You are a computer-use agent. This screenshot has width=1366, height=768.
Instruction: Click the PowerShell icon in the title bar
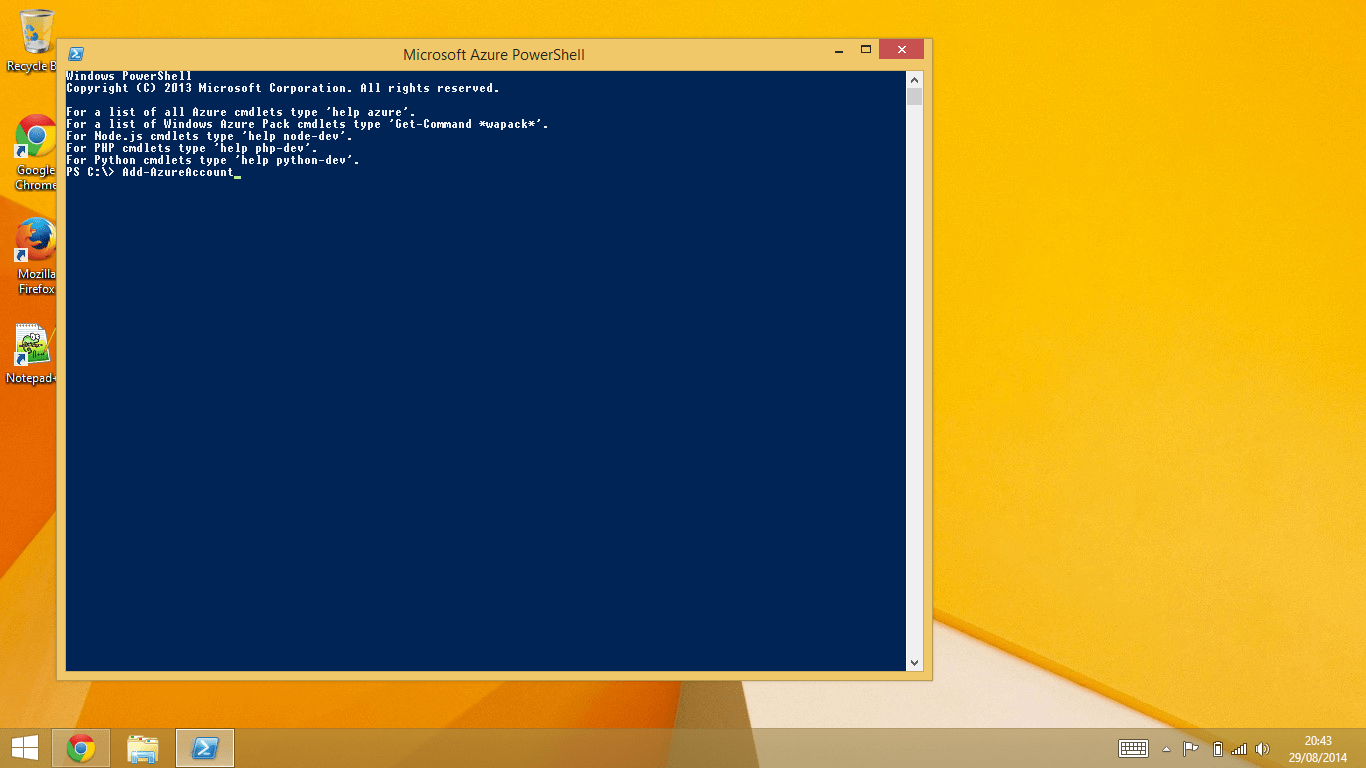75,54
